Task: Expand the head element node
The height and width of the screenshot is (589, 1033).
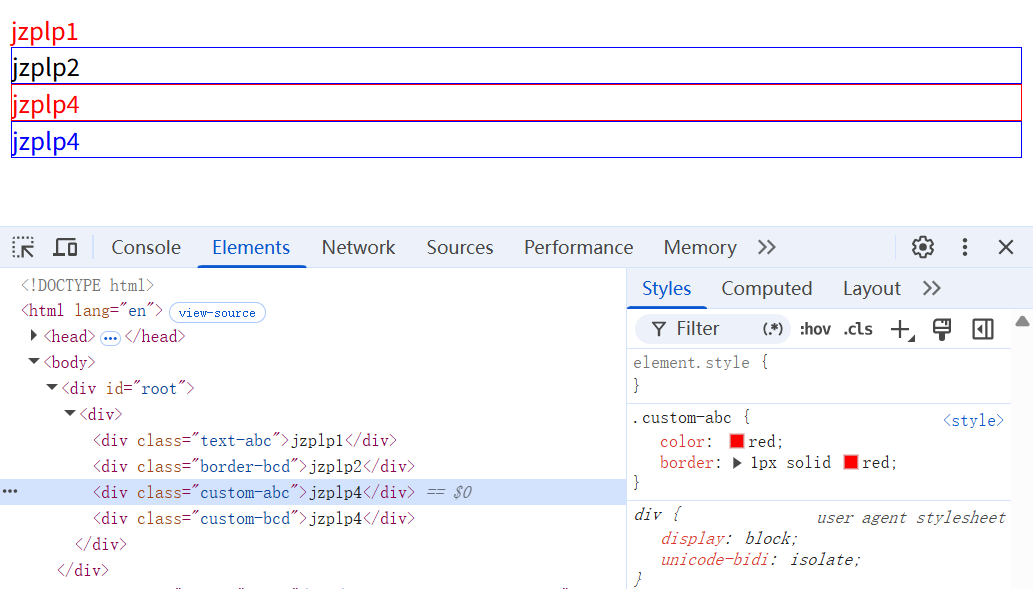Action: tap(34, 336)
